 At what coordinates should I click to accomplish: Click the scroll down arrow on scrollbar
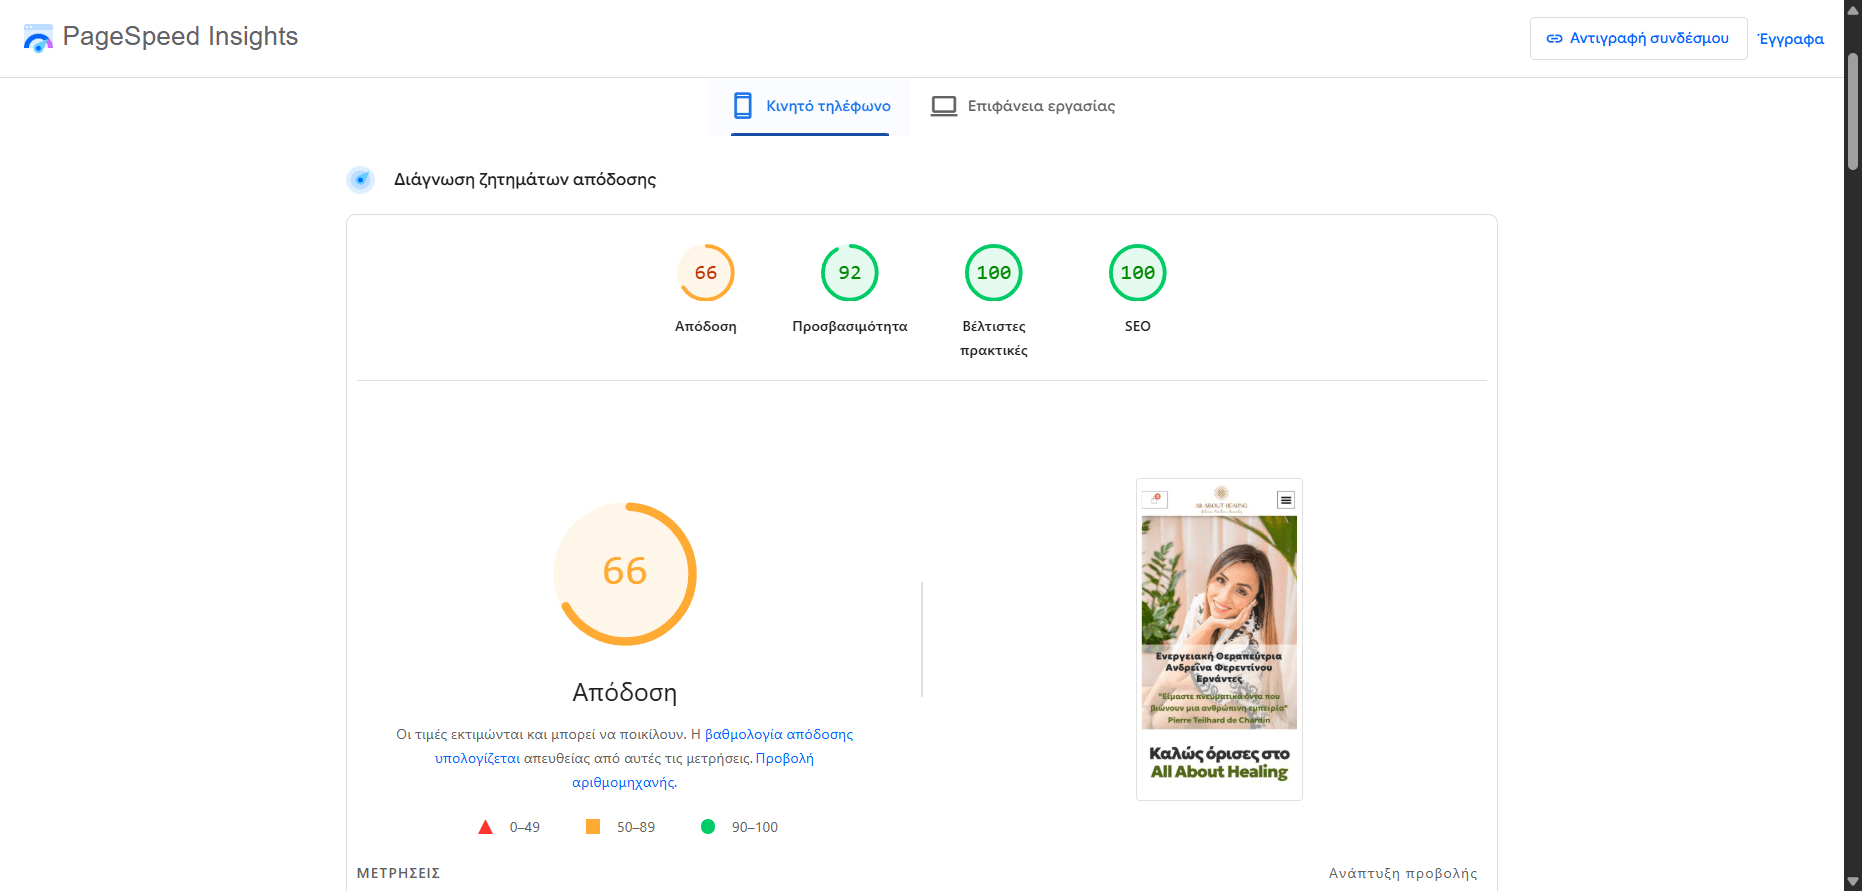[1852, 881]
